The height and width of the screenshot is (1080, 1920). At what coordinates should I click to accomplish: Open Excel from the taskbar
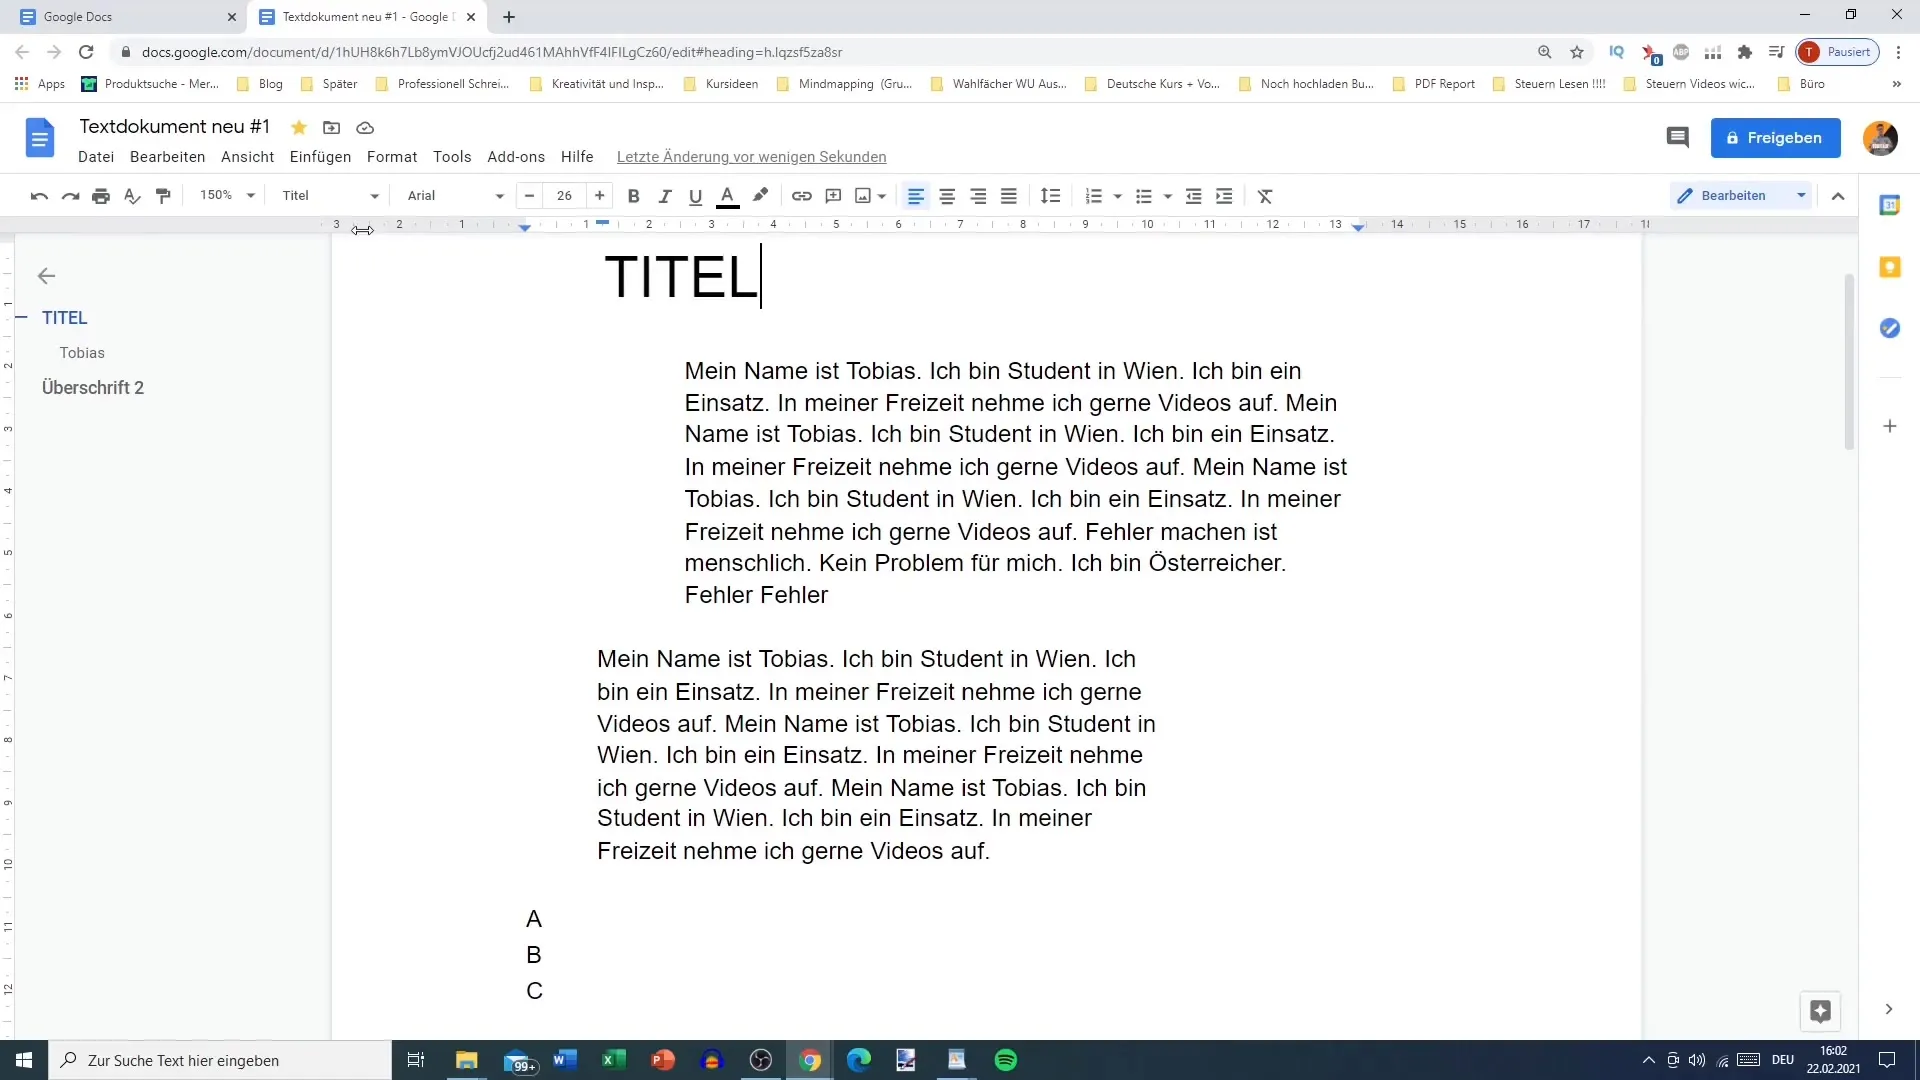tap(613, 1060)
